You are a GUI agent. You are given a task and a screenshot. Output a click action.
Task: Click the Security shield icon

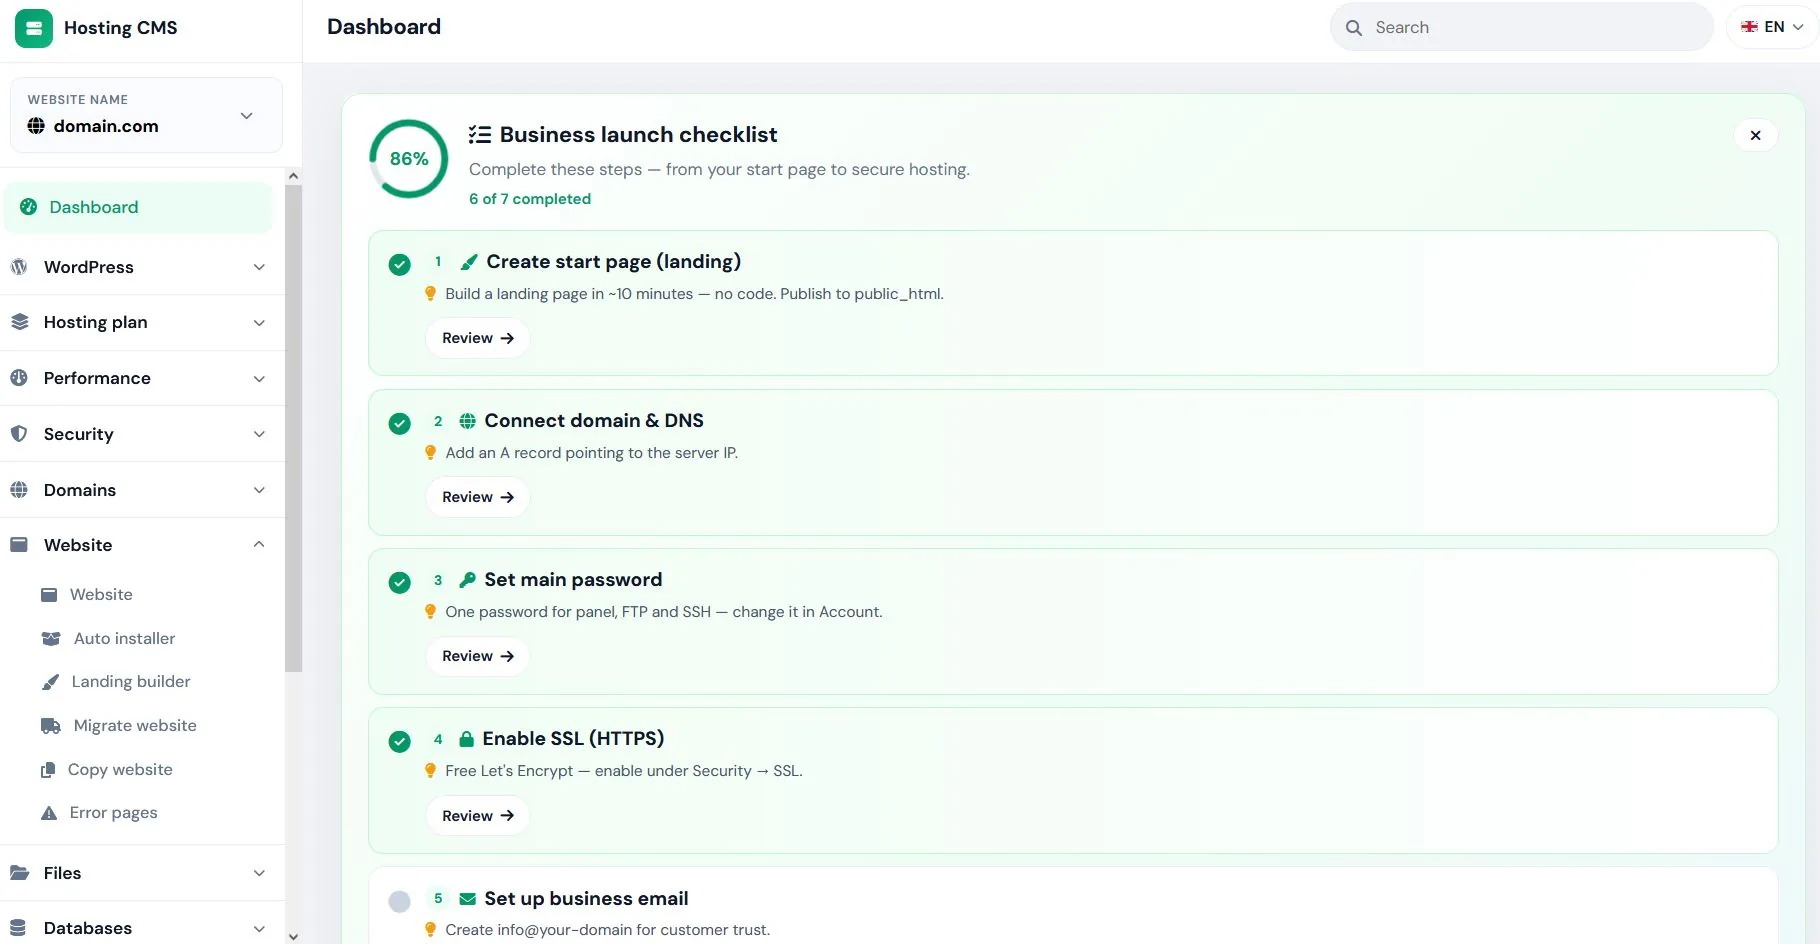(x=19, y=434)
